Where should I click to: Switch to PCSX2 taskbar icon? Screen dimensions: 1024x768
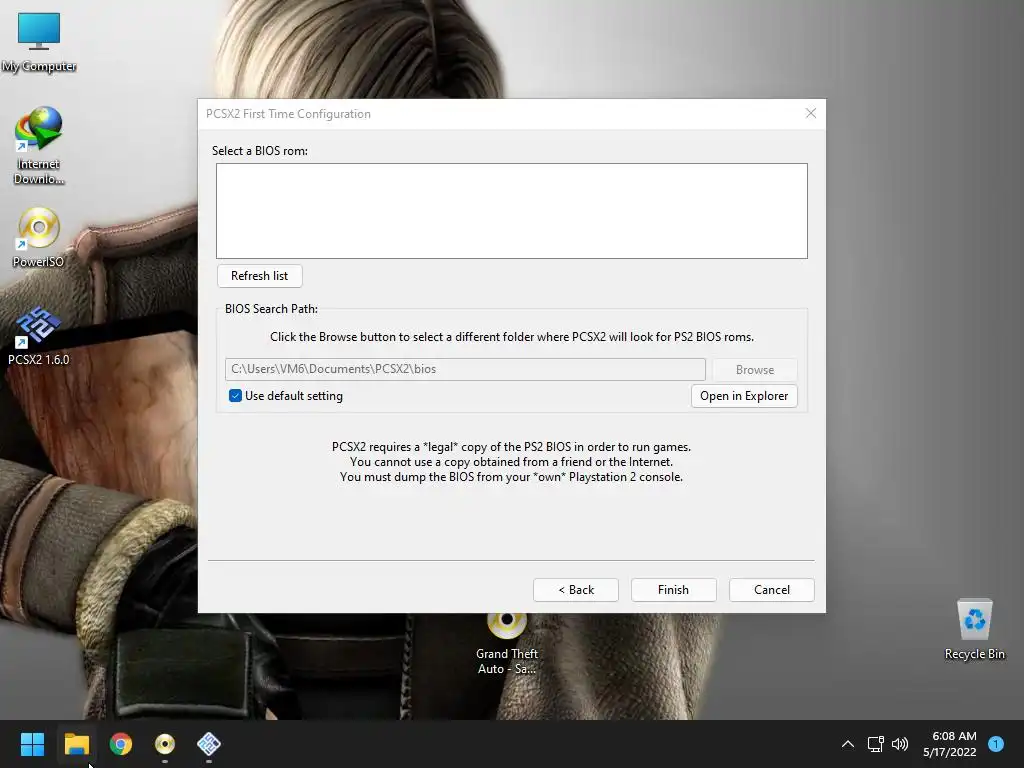tap(209, 744)
